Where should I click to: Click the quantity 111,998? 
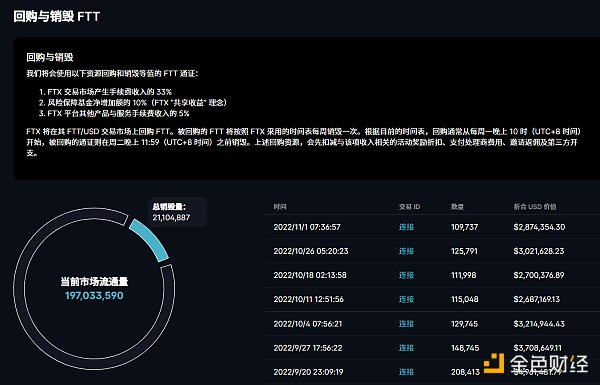464,275
